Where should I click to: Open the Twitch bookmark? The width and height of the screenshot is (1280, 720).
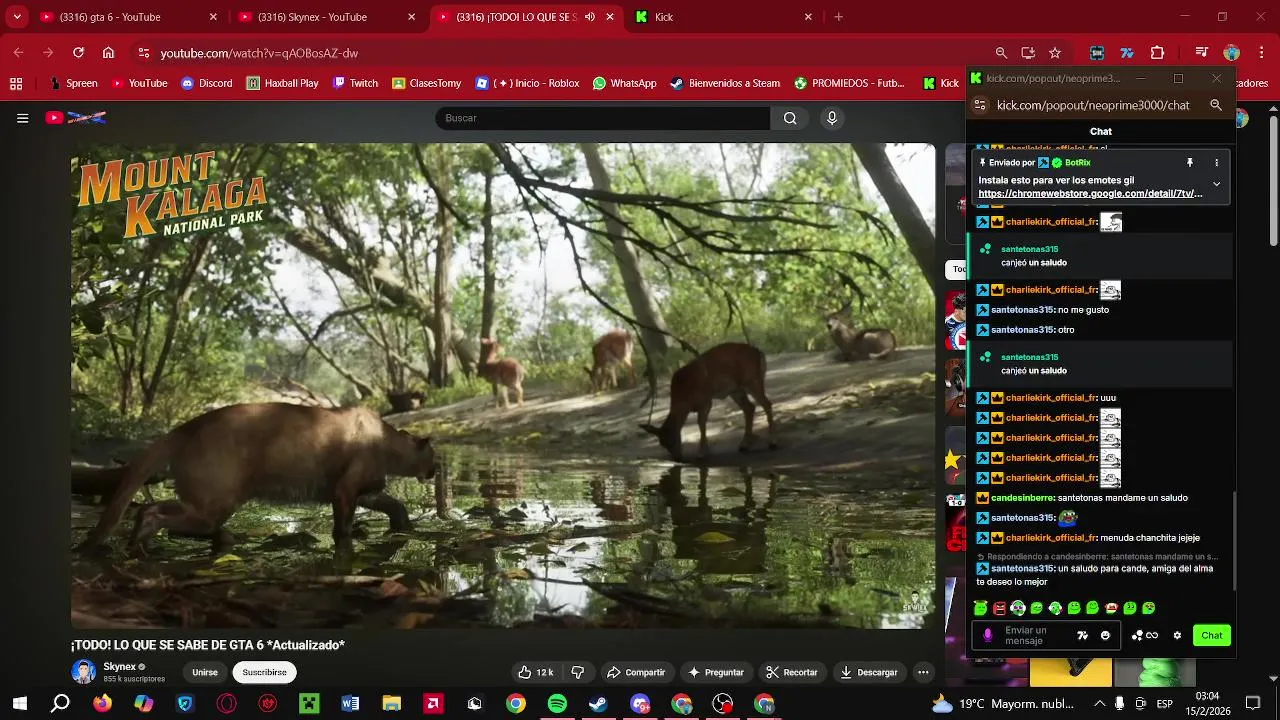click(355, 83)
